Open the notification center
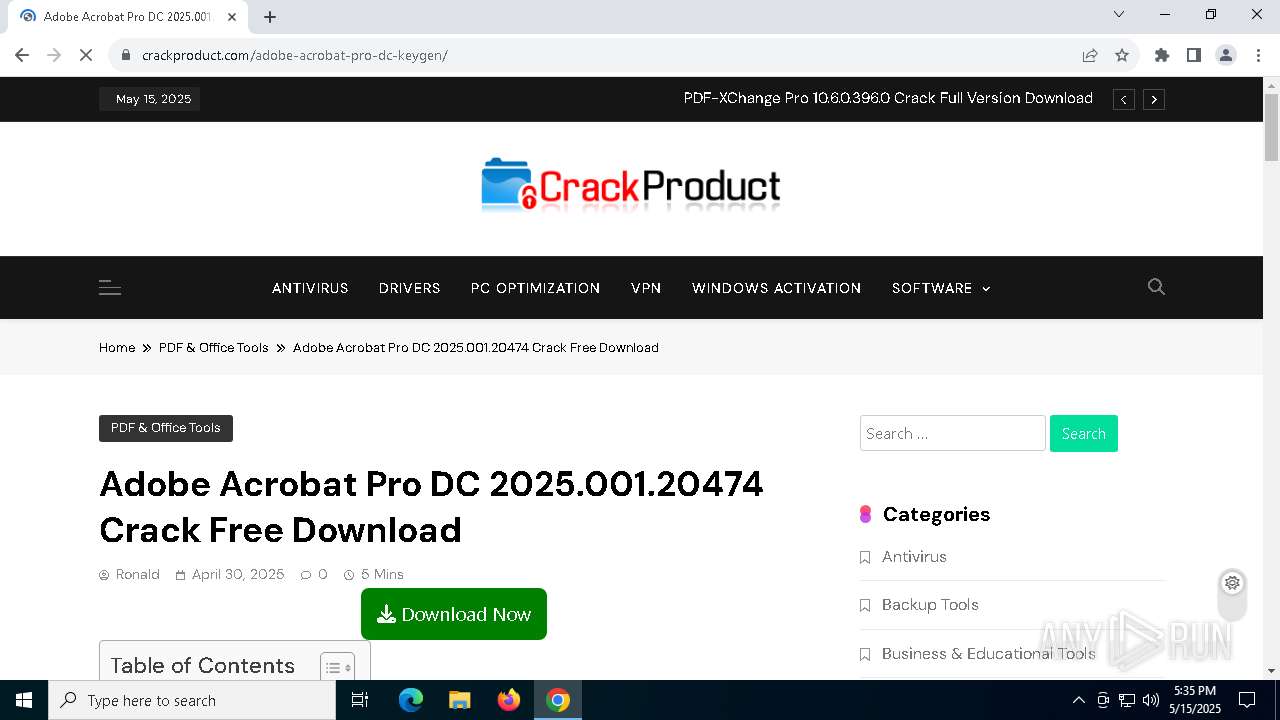 [1247, 700]
